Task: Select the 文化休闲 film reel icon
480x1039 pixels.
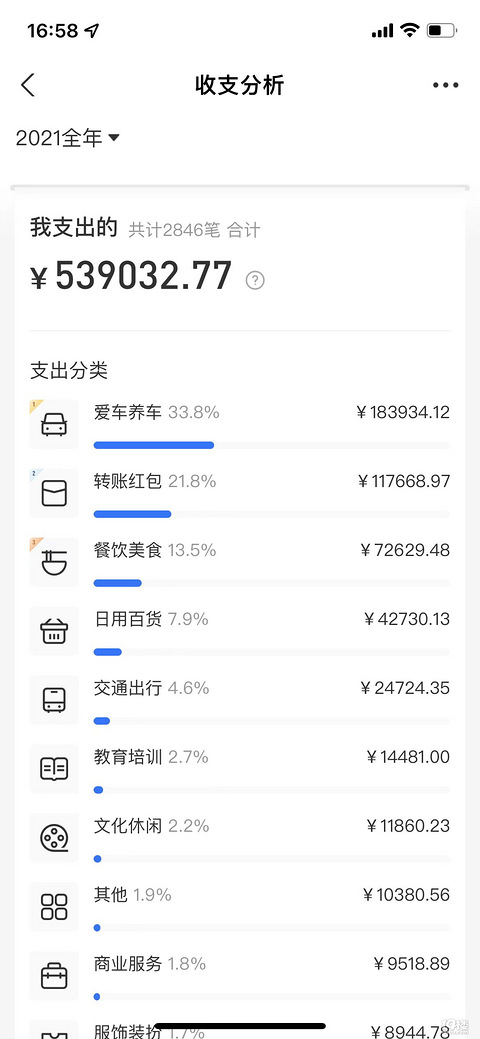Action: 54,838
